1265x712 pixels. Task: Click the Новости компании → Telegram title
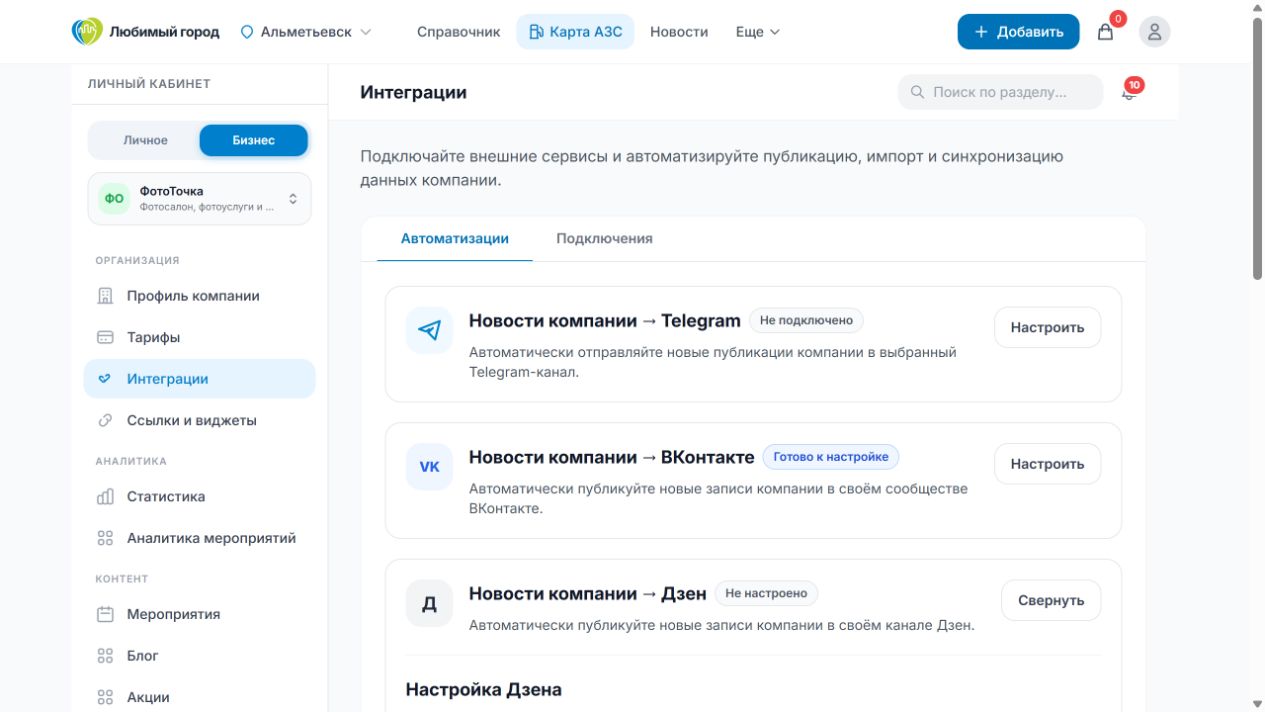[605, 321]
